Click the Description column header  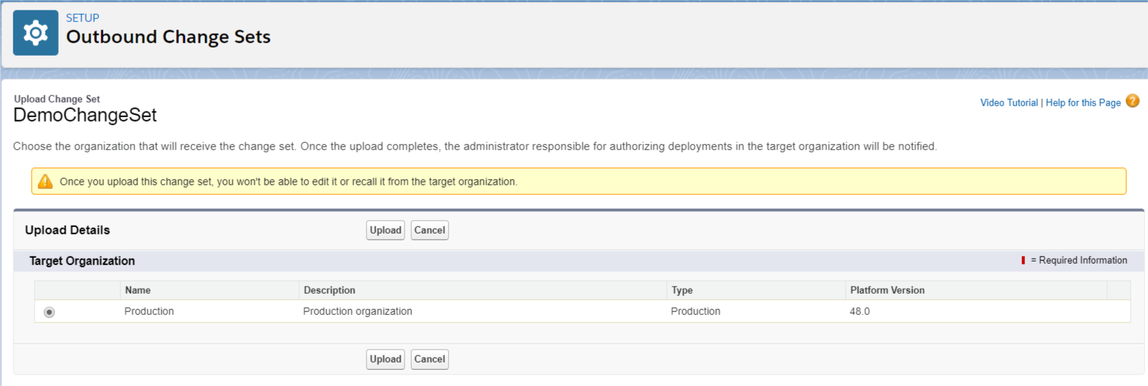tap(329, 291)
